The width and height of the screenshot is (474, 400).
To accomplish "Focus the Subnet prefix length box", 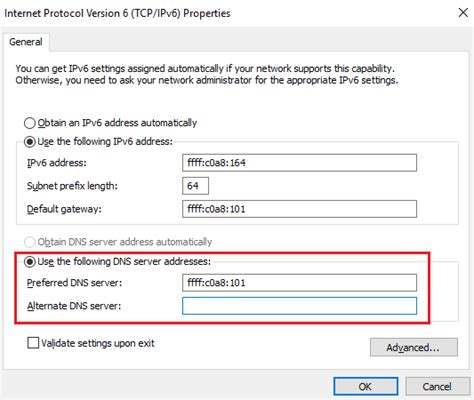I will click(195, 186).
